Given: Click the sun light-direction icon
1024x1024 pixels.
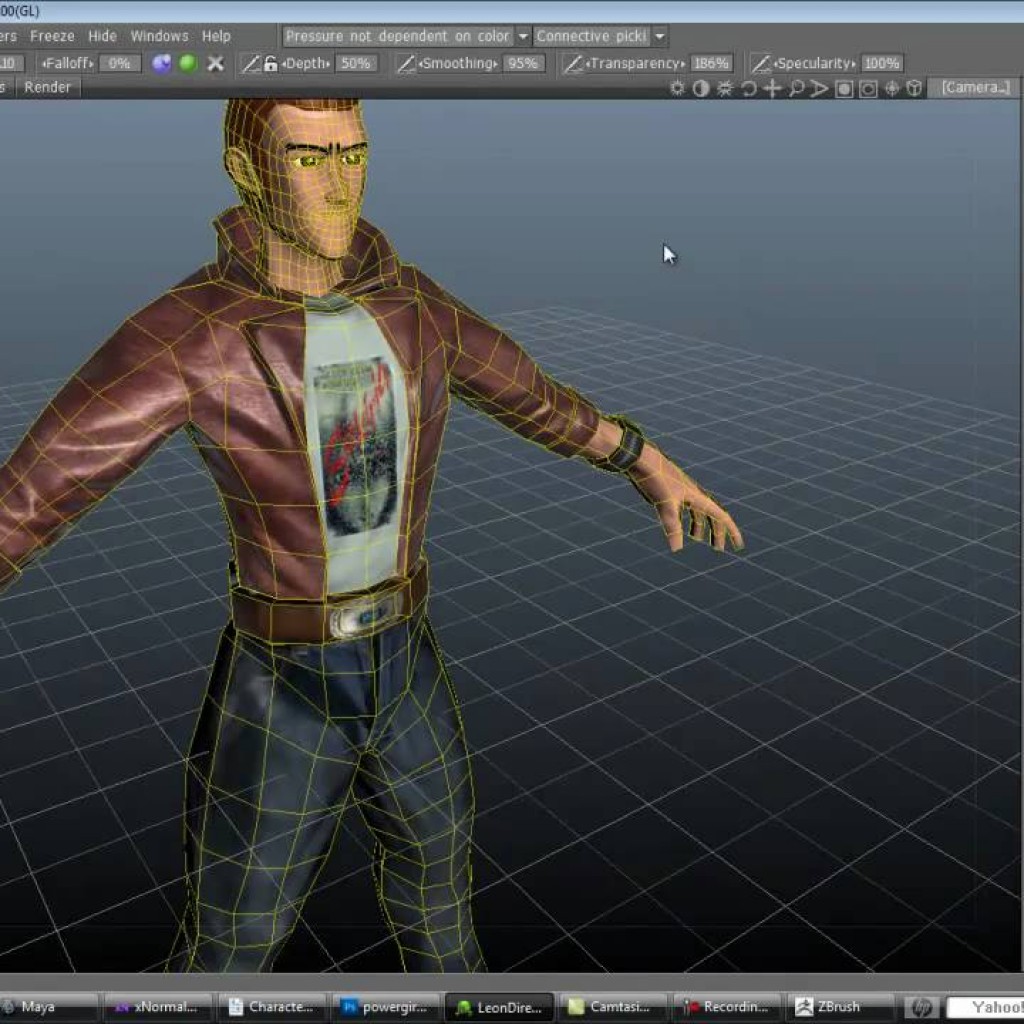Looking at the screenshot, I should [x=677, y=88].
